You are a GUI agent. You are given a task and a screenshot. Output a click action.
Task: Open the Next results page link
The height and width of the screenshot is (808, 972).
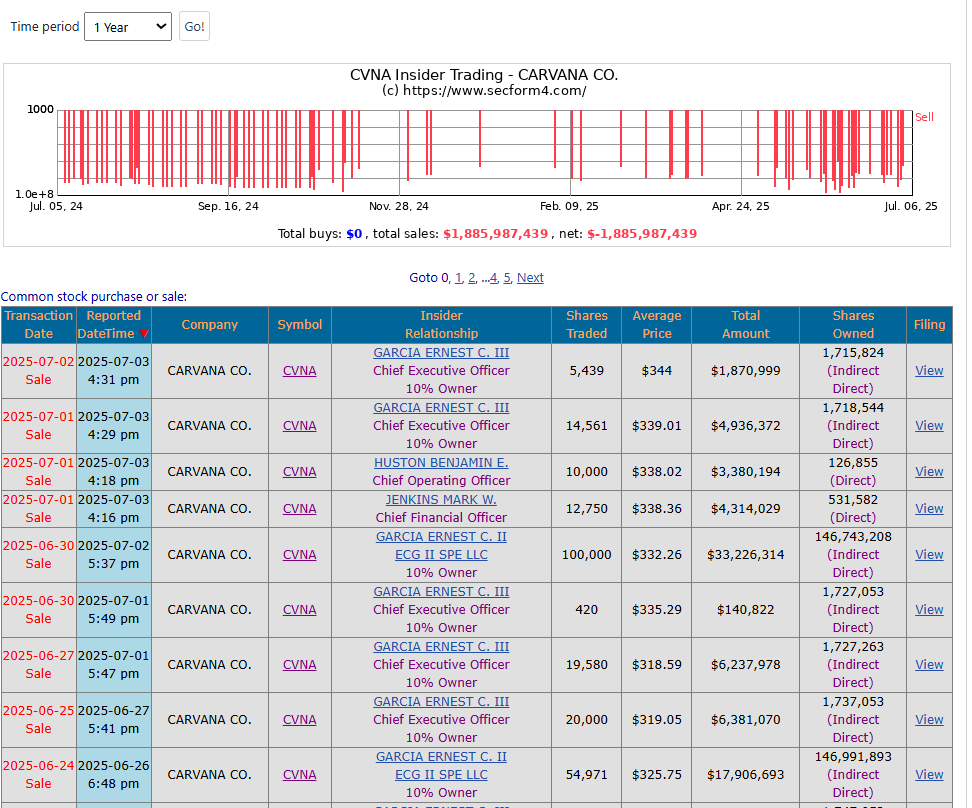[530, 278]
